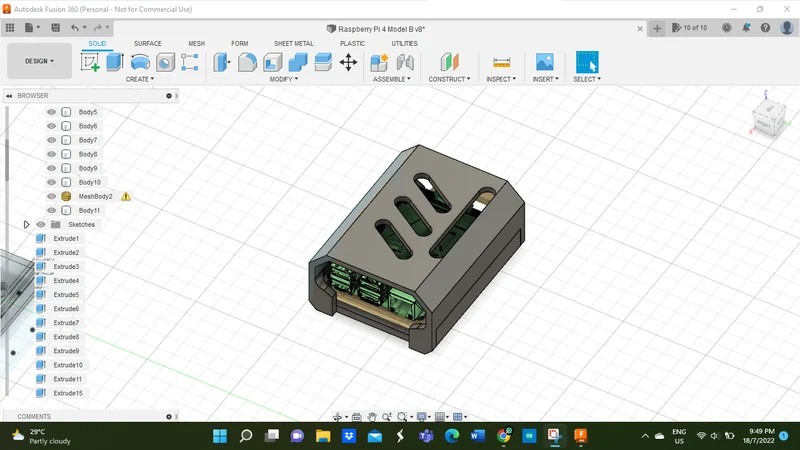Expand the Sketches folder
Image resolution: width=800 pixels, height=450 pixels.
coord(27,224)
